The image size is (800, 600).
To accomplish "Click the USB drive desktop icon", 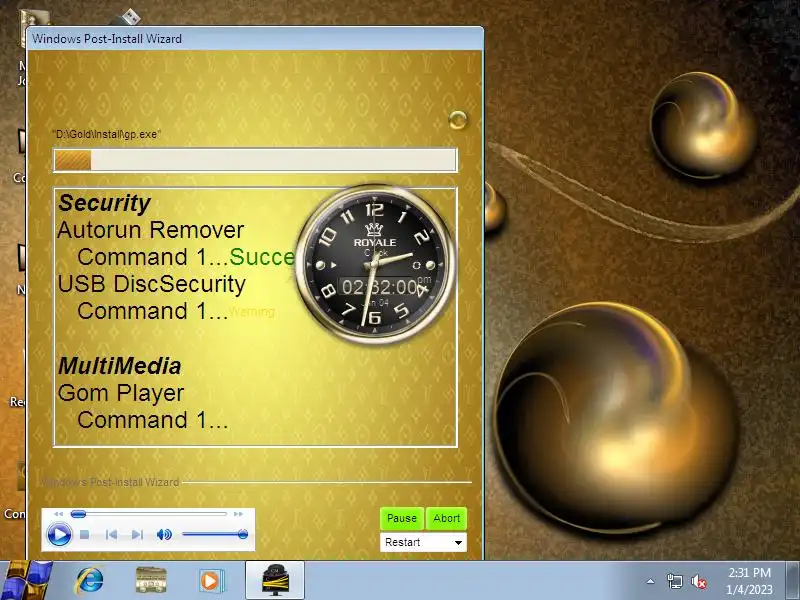I will point(126,17).
